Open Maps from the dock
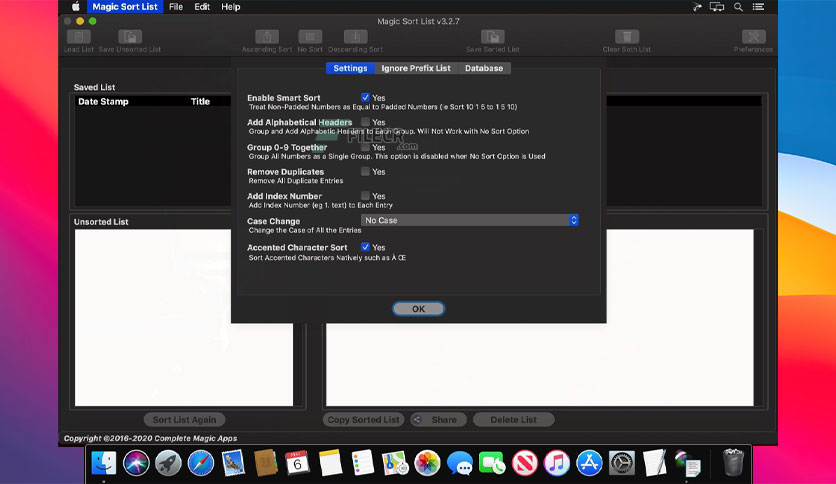836x484 pixels. click(395, 463)
